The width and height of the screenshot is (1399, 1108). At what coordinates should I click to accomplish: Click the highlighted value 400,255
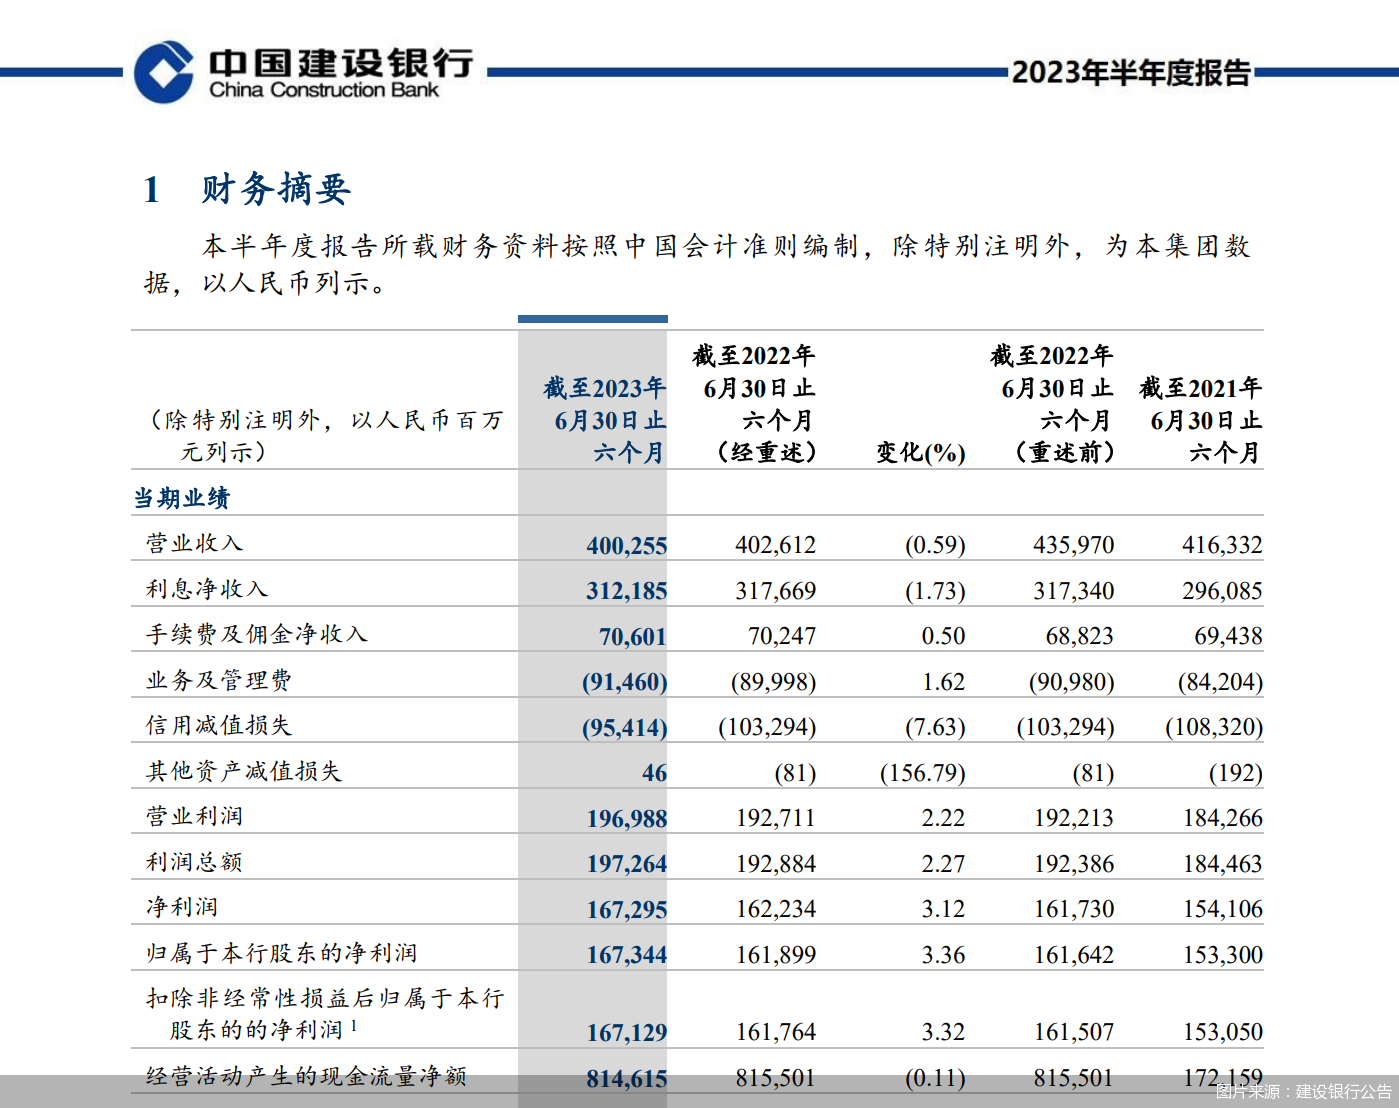627,546
